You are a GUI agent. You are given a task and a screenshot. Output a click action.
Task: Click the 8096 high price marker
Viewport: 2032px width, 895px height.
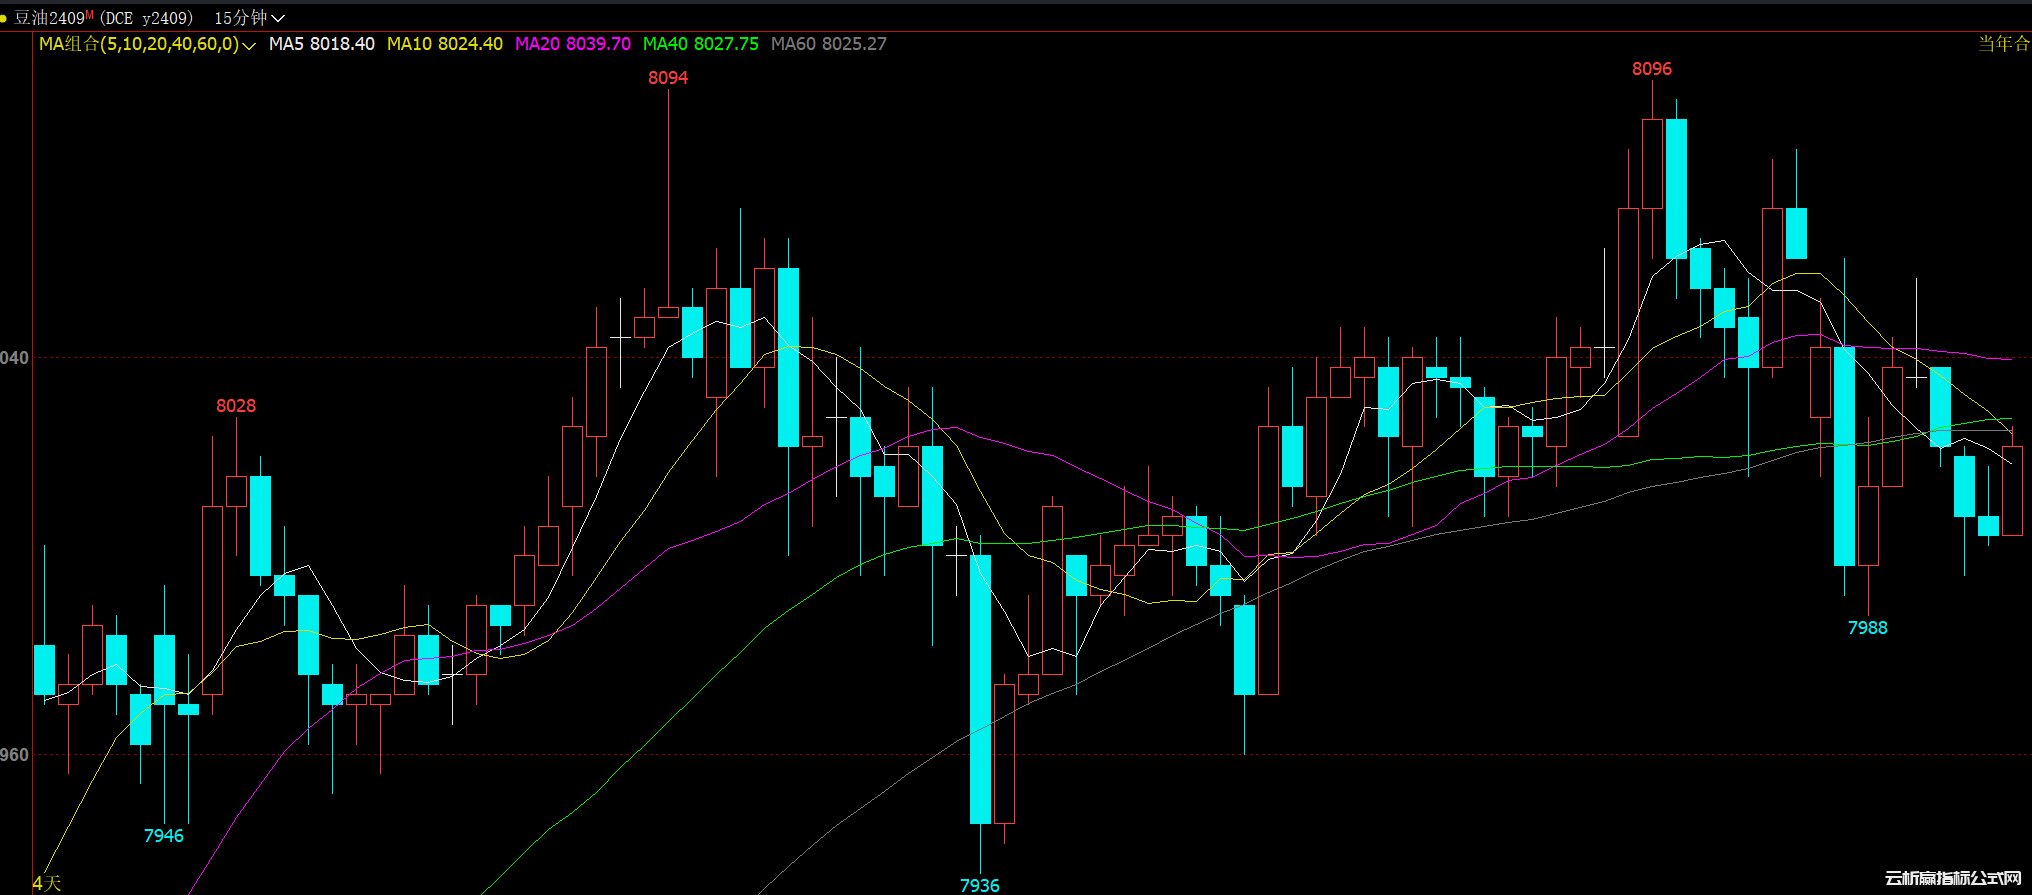click(1652, 69)
